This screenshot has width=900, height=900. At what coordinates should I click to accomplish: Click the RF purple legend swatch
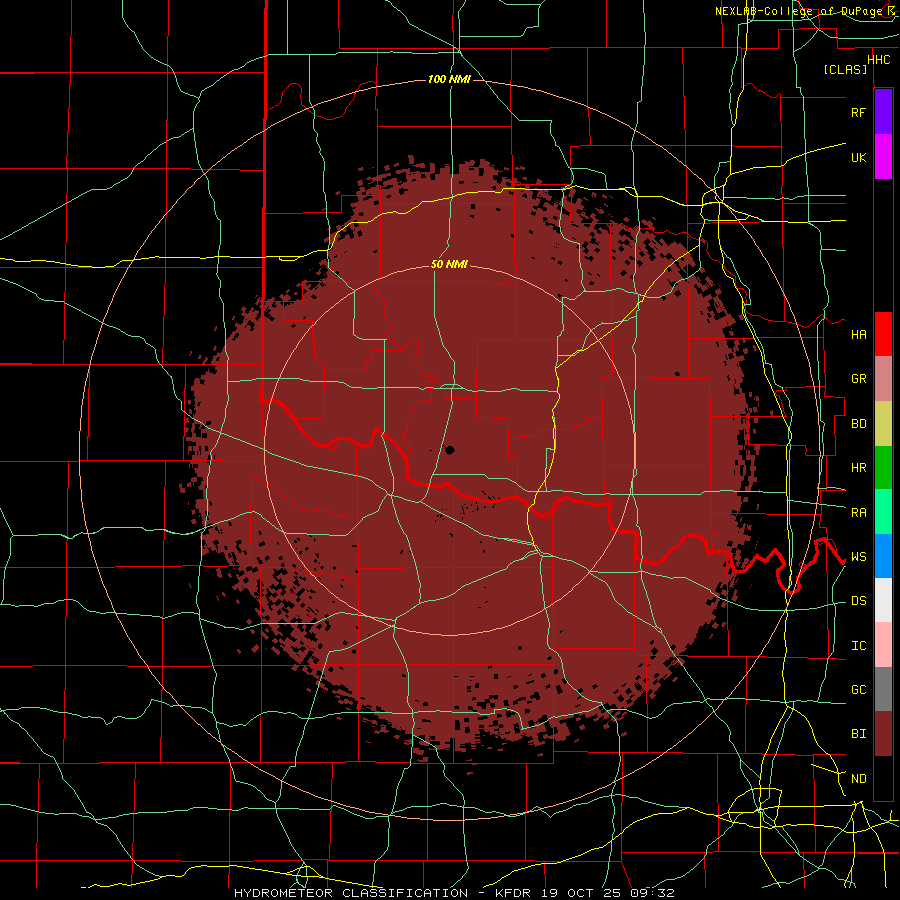coord(883,112)
